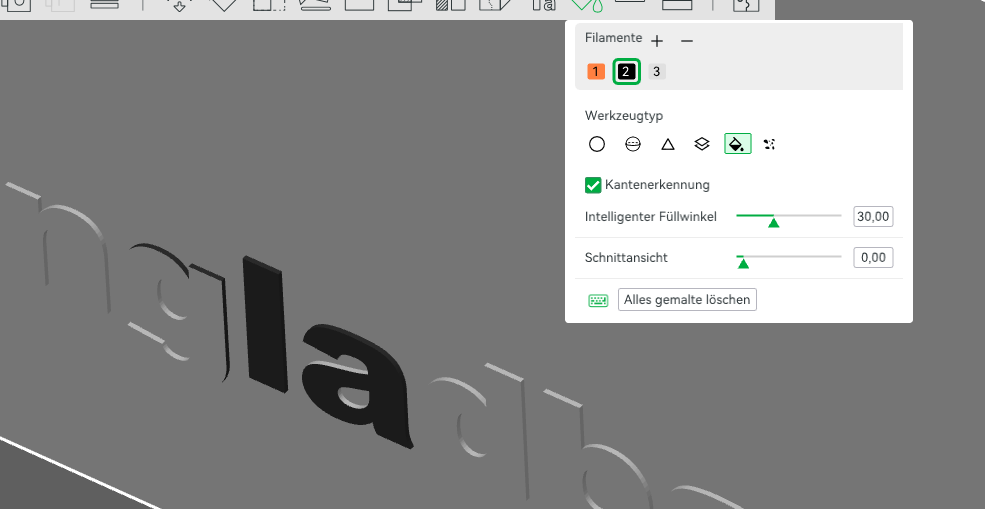
Task: Select orange filament 1 swatch
Action: click(x=596, y=72)
